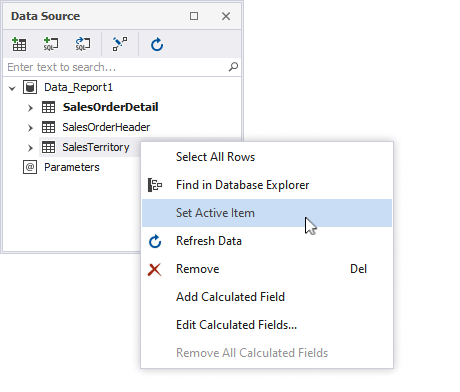Choose Select All Rows from context menu

tap(267, 157)
